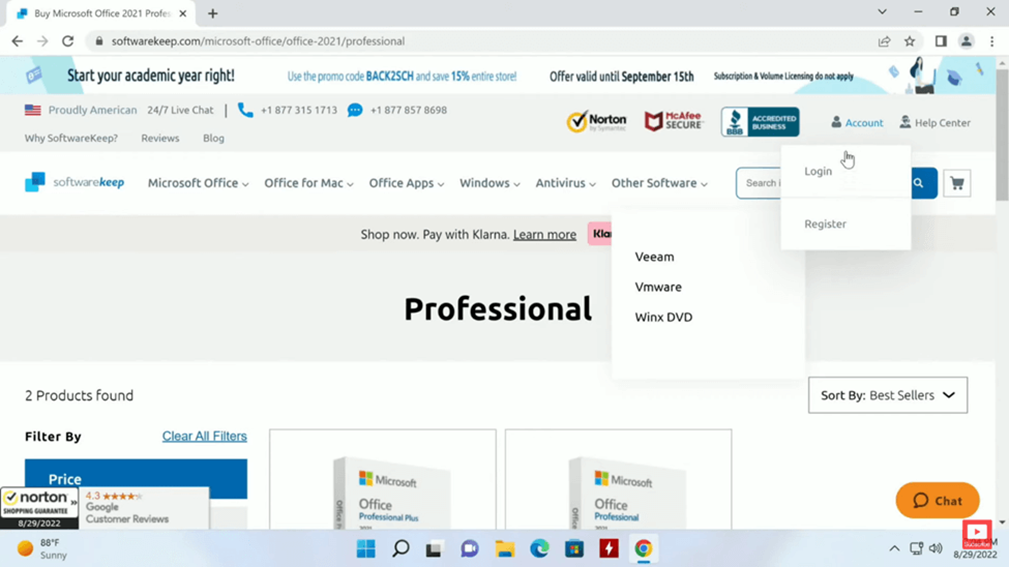Click the Norton badge
Image resolution: width=1009 pixels, height=567 pixels.
coord(597,122)
